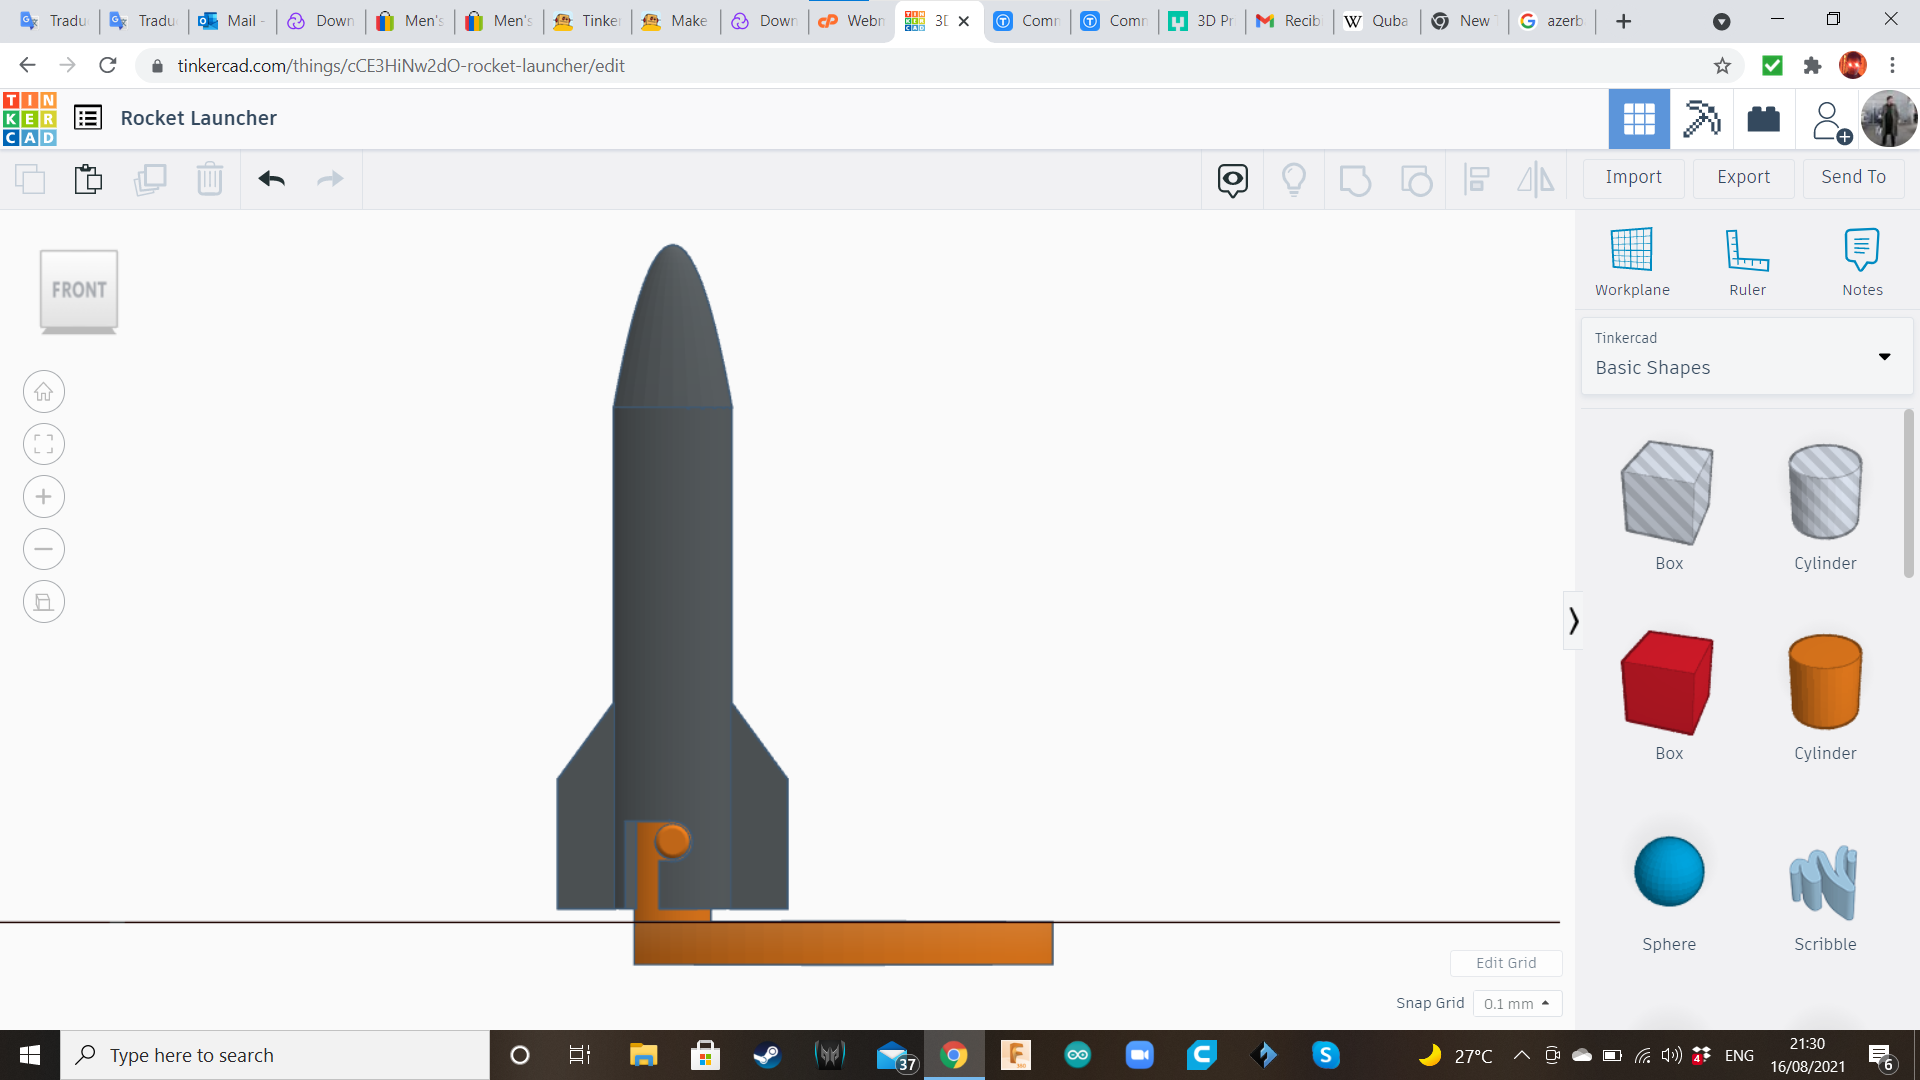Open the Workplane tool
The width and height of the screenshot is (1920, 1080).
[1631, 260]
